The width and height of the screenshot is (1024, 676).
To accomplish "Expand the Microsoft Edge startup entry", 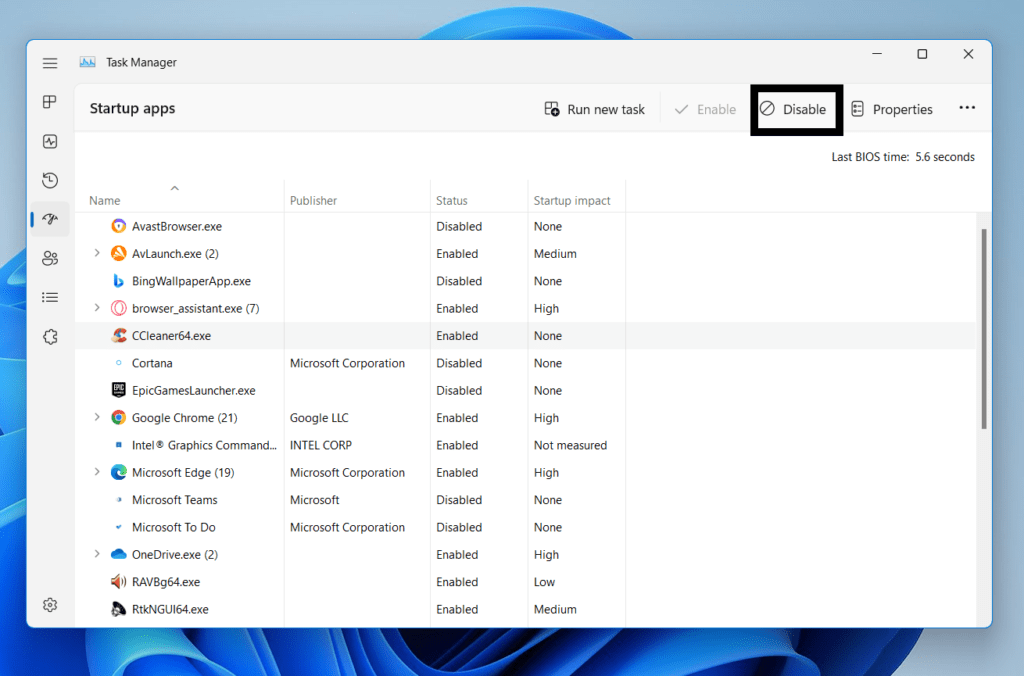I will [96, 472].
